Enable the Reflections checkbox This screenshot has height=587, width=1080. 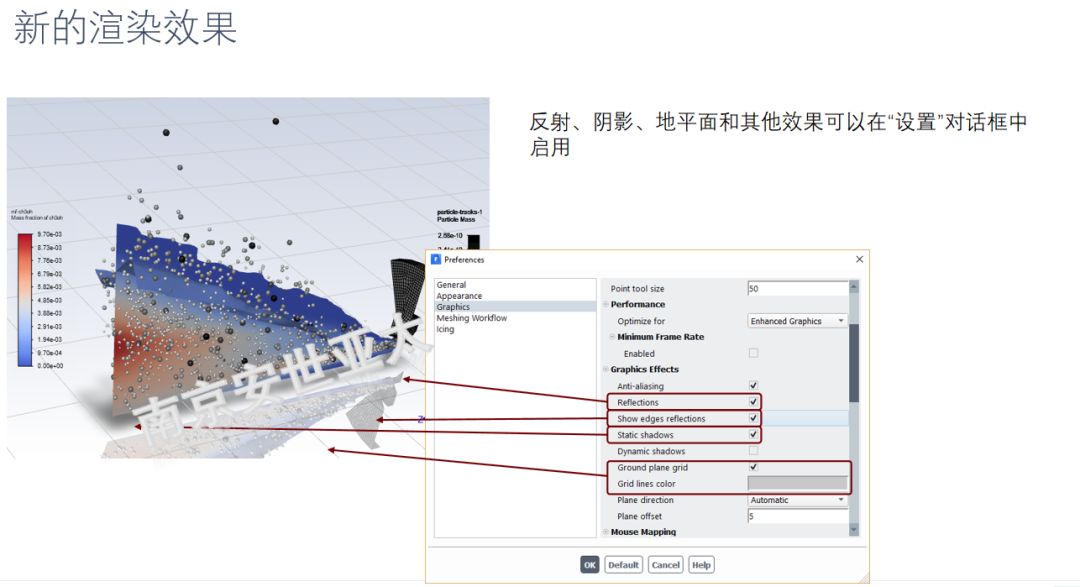[753, 403]
